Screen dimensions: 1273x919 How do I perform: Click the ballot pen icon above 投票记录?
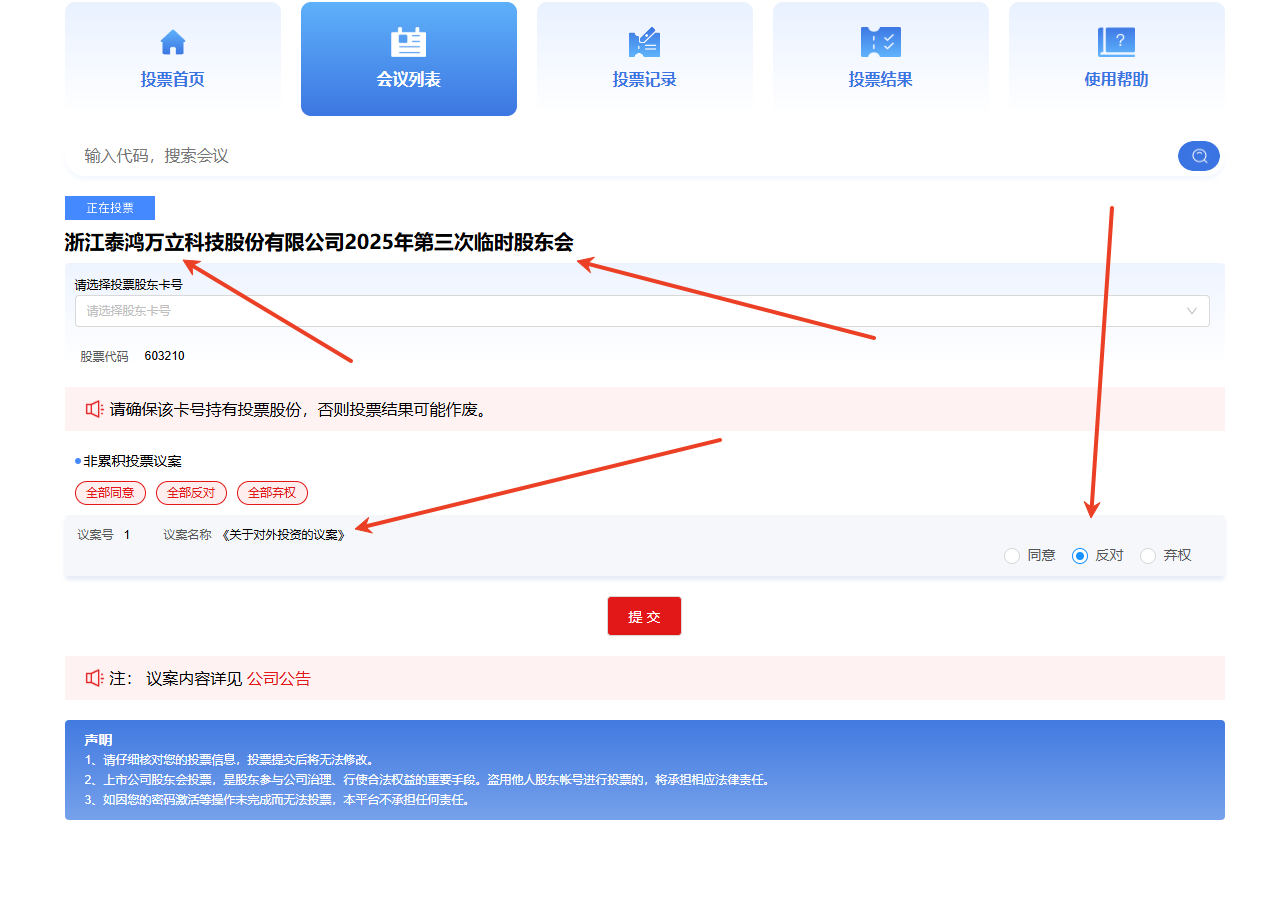click(645, 42)
